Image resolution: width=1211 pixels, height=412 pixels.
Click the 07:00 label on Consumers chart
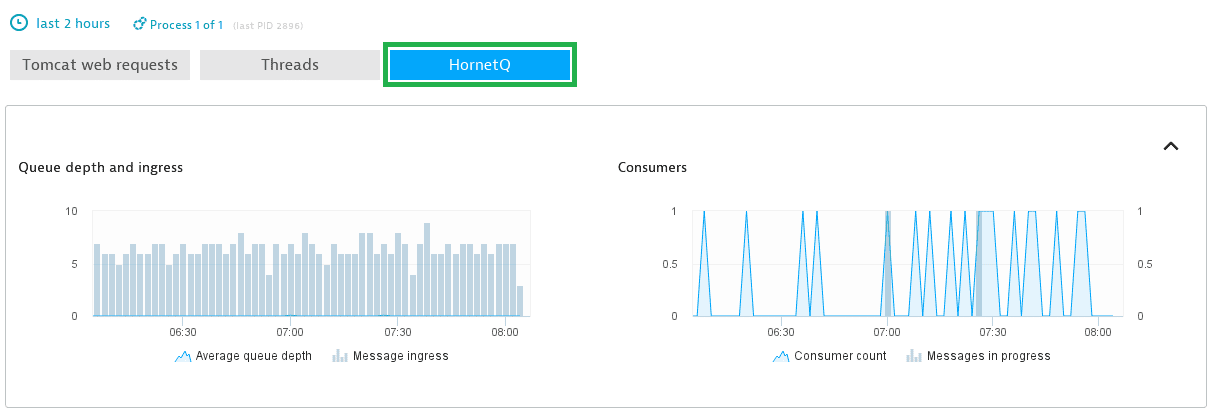coord(887,332)
